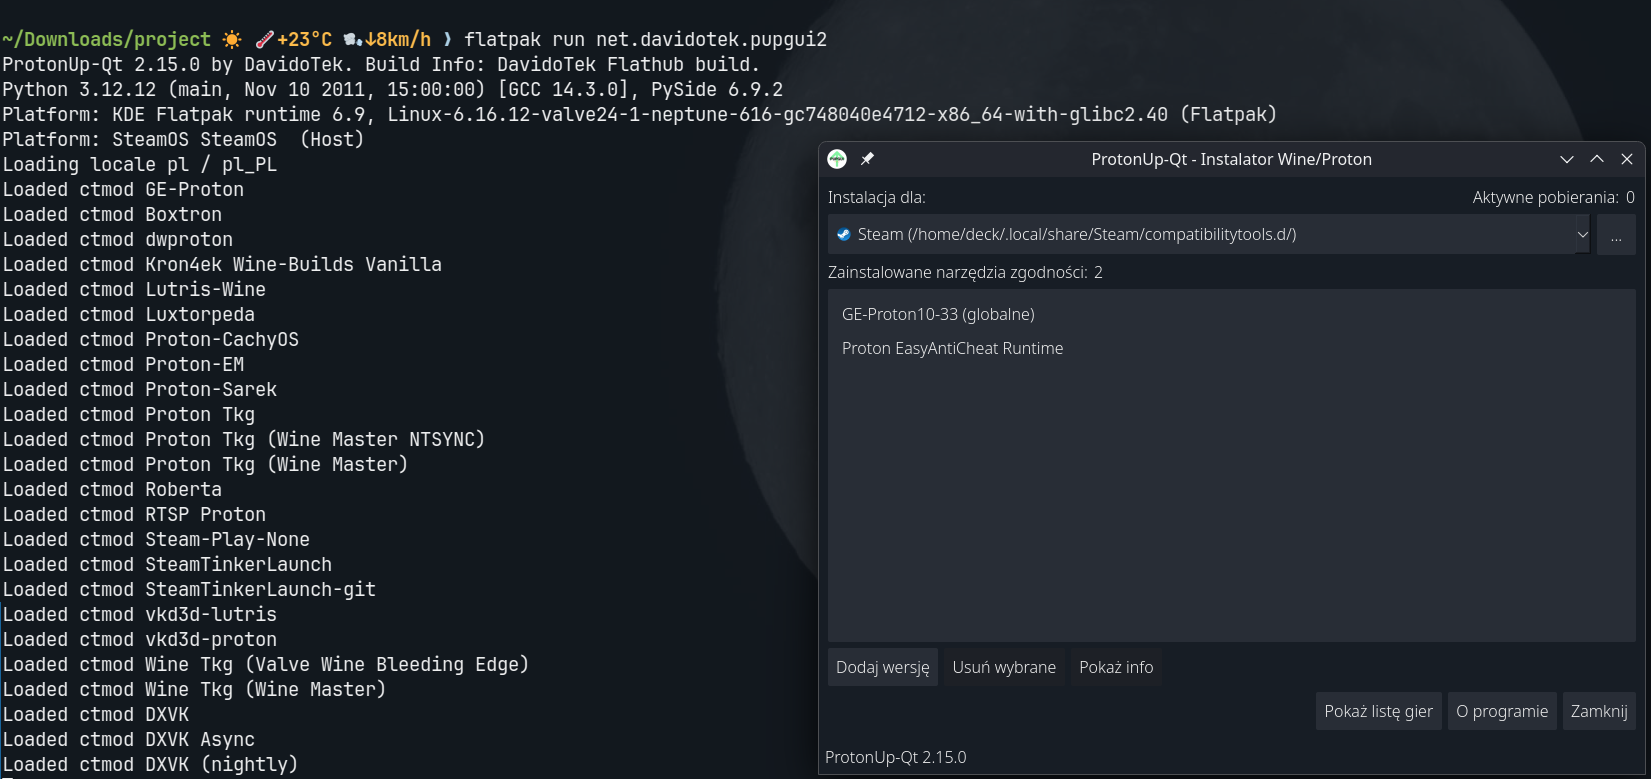Click 'Platform: SteamOS SteamOS (Host)' terminal line

[184, 140]
